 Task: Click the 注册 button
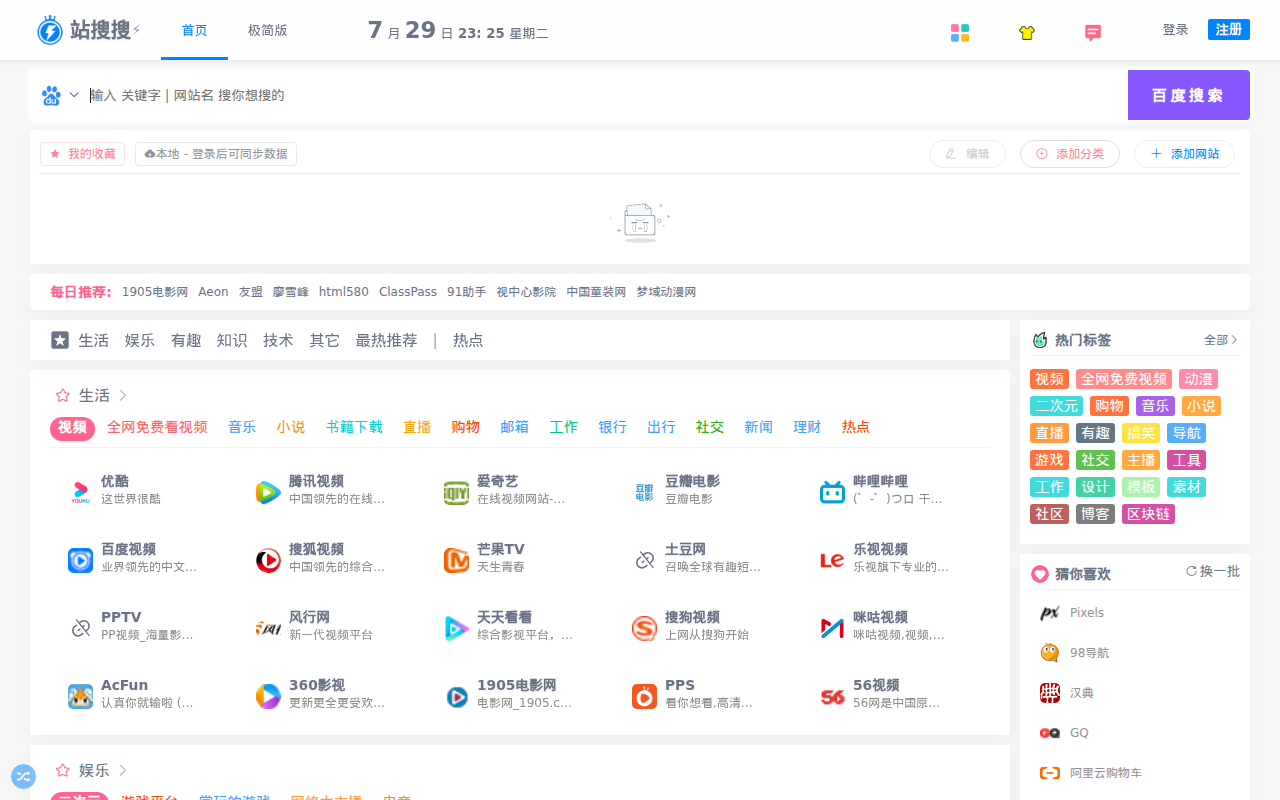pyautogui.click(x=1229, y=30)
